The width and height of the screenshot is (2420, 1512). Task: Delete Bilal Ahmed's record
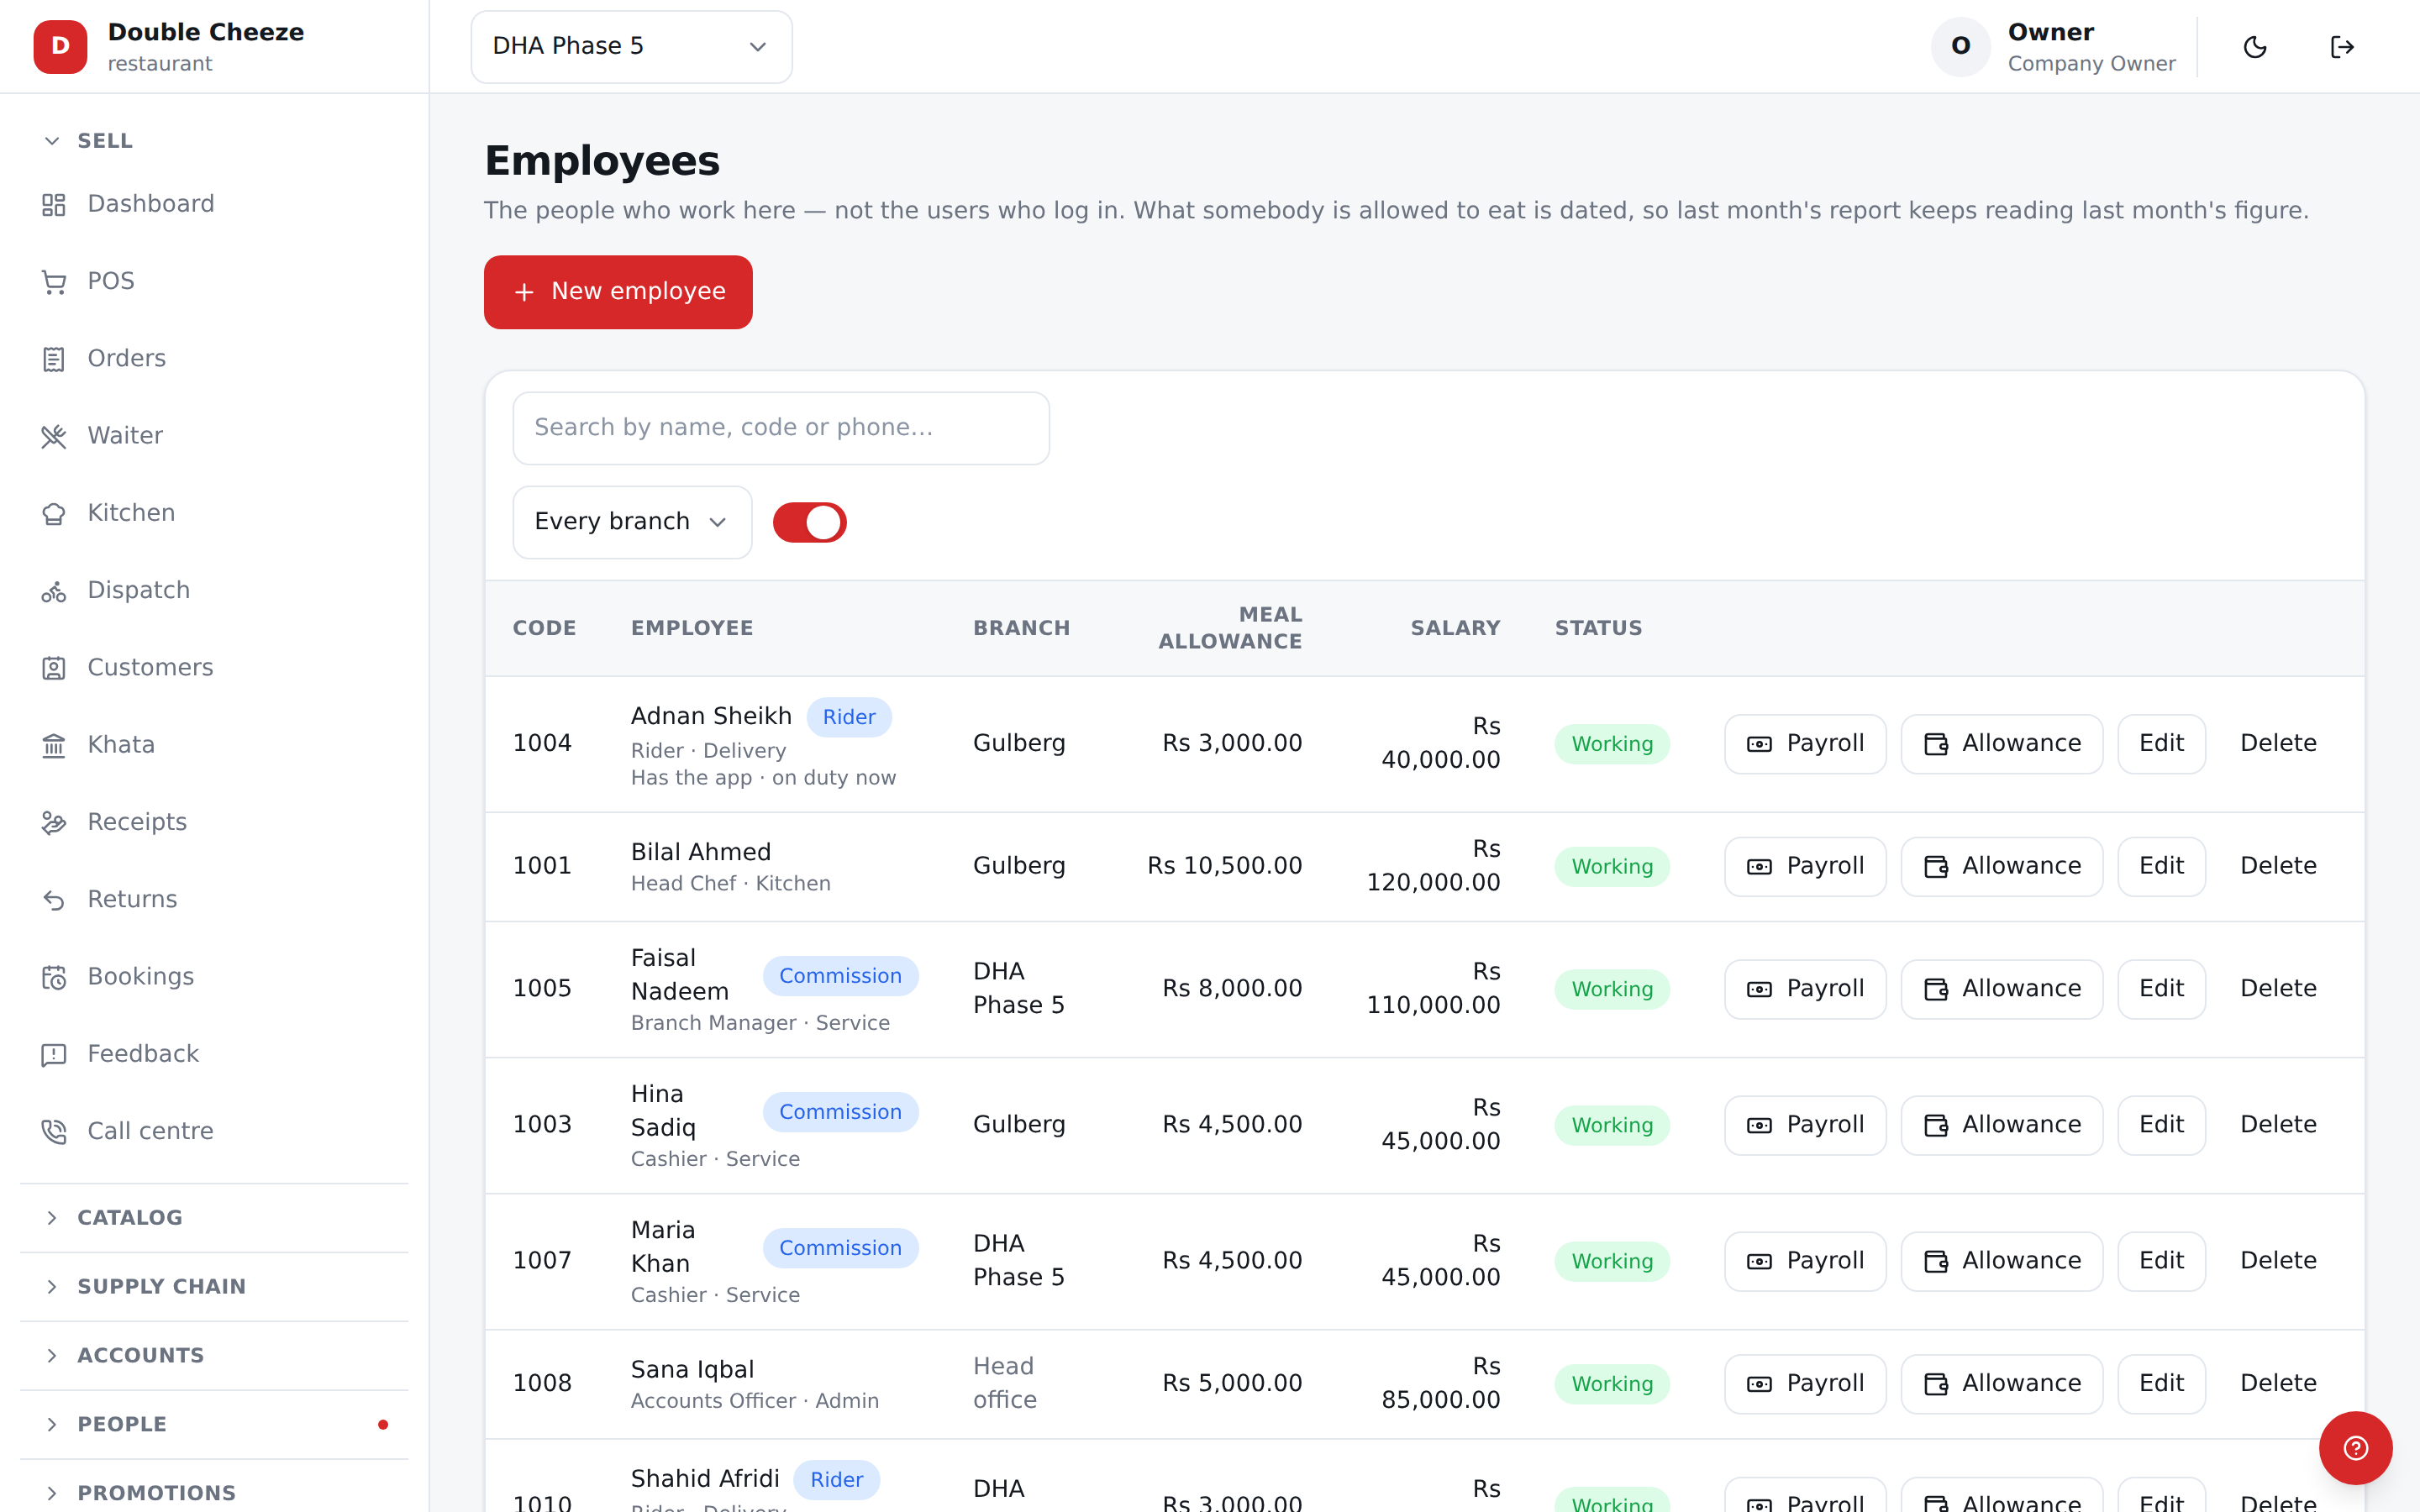tap(2278, 866)
